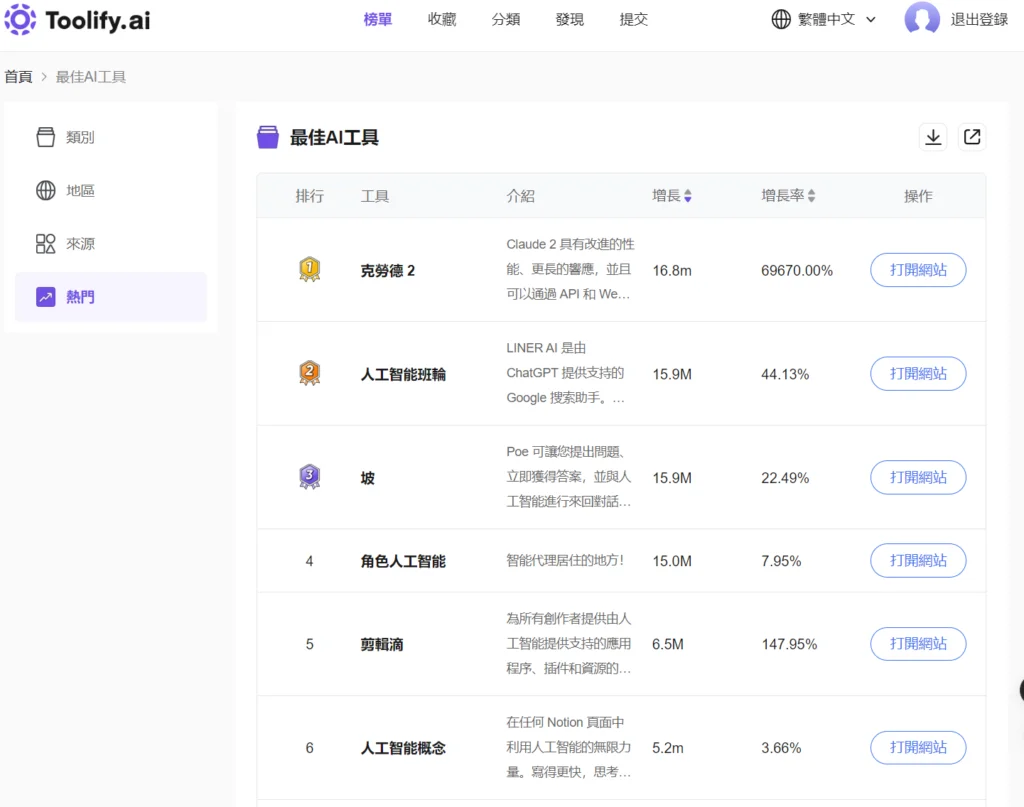Open website for 人工智能班輪

pyautogui.click(x=918, y=373)
